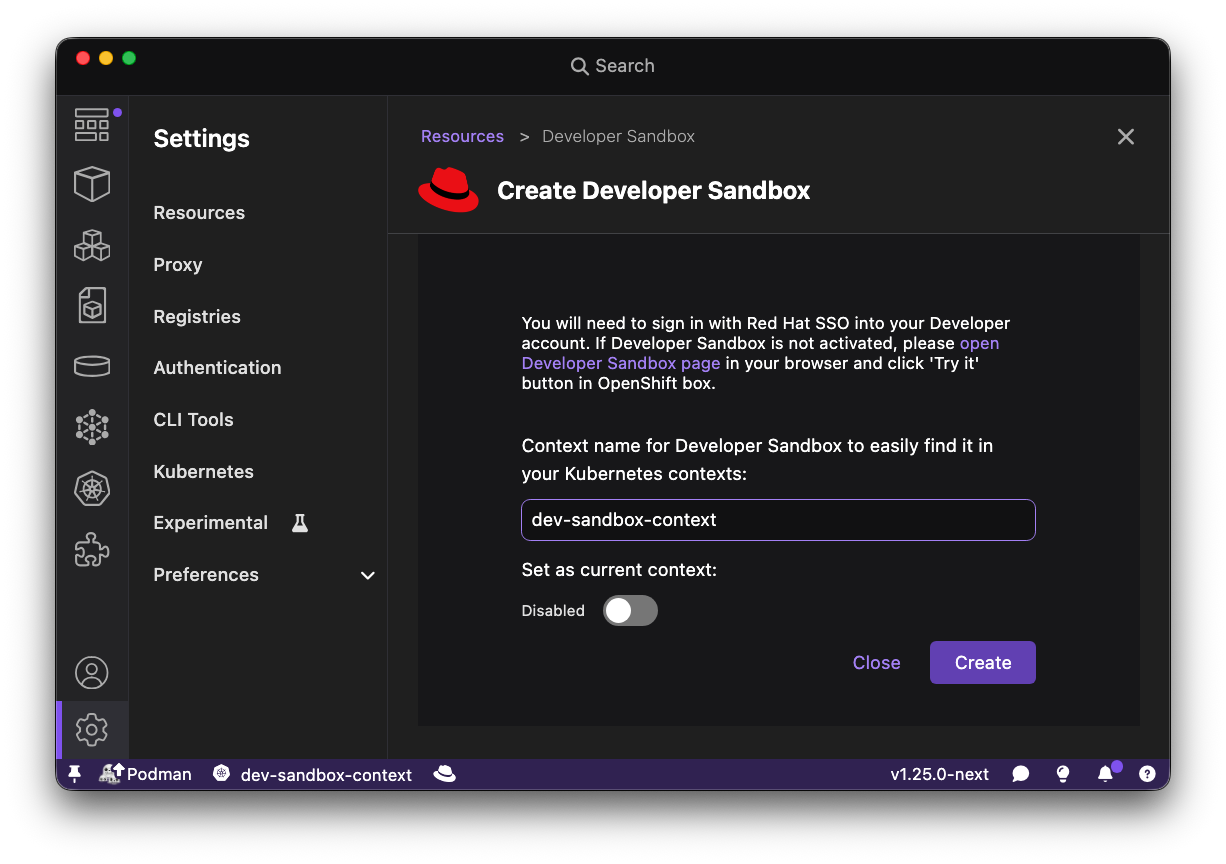Open Proxy settings section
Screen dimensions: 1226x864
[178, 265]
